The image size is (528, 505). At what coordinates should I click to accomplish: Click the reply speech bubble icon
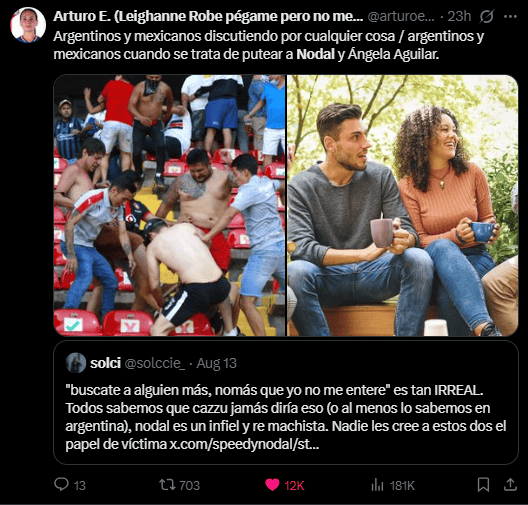(x=61, y=484)
